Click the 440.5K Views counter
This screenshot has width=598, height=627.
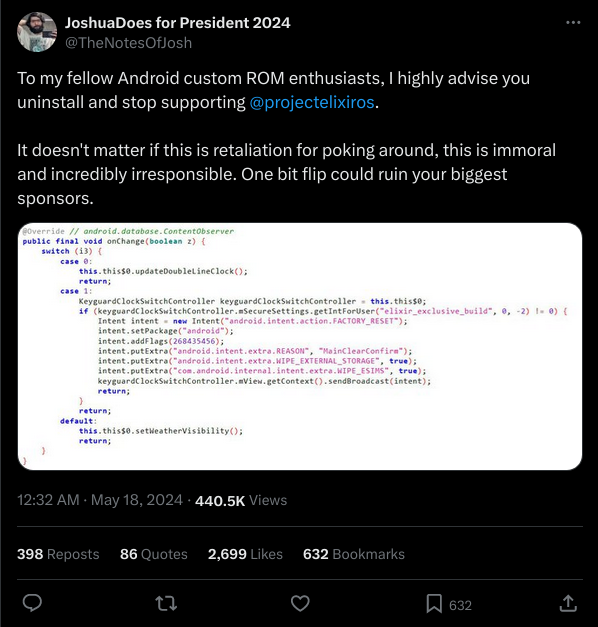[x=241, y=501]
